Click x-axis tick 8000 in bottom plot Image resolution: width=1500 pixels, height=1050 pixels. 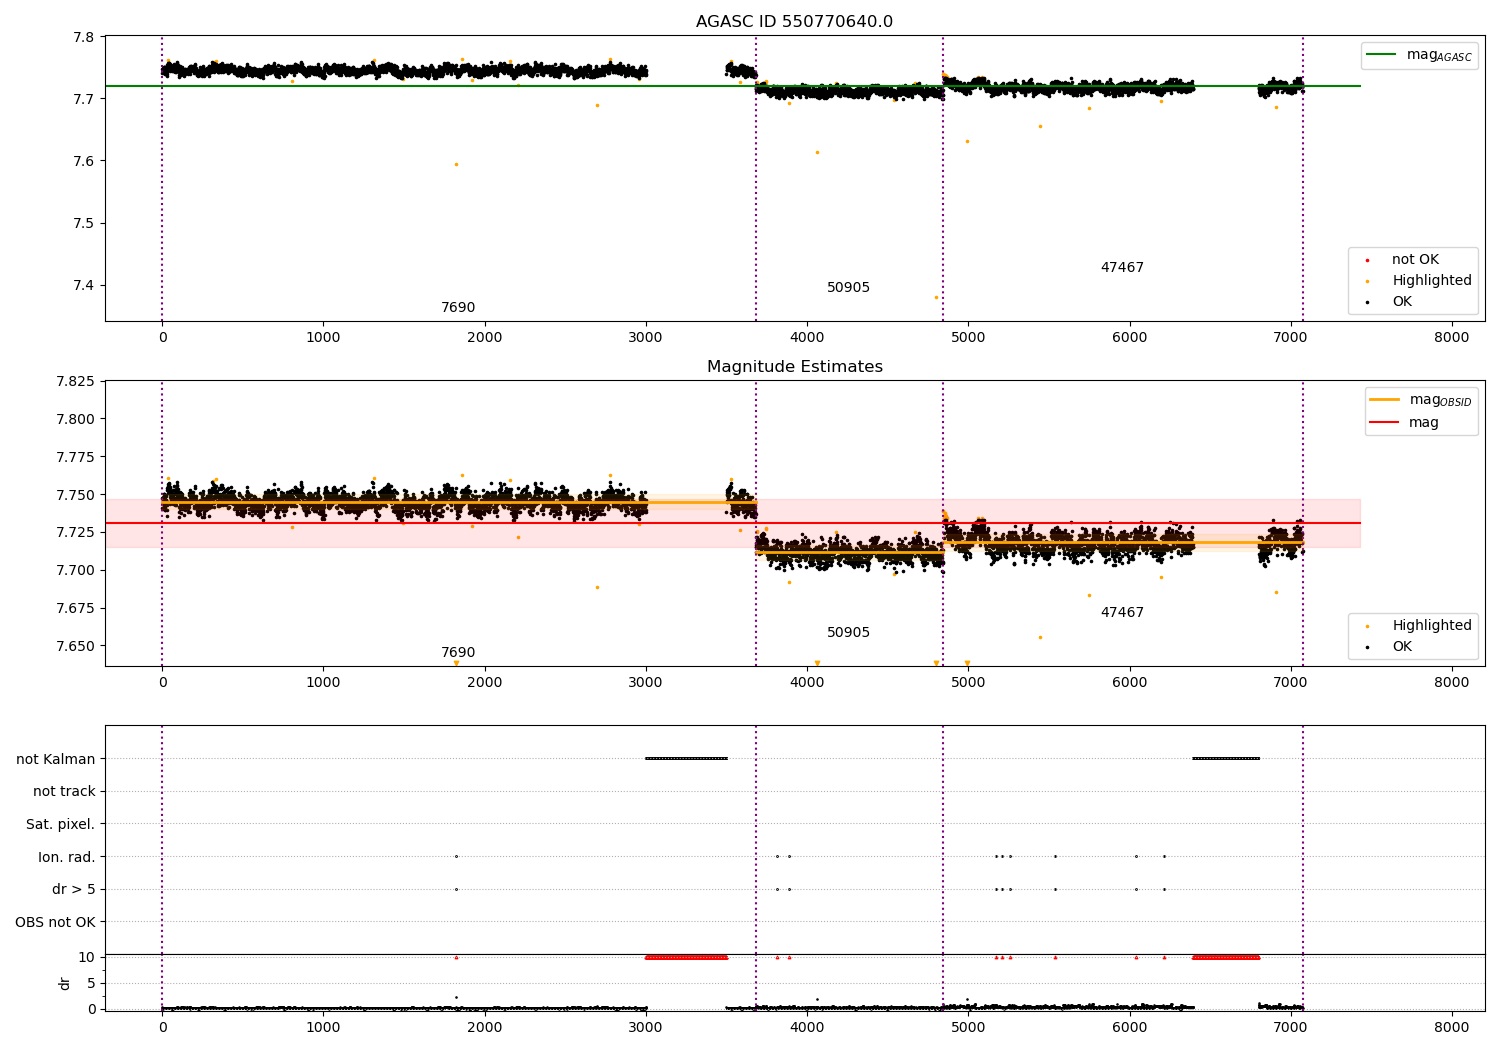tap(1452, 1027)
